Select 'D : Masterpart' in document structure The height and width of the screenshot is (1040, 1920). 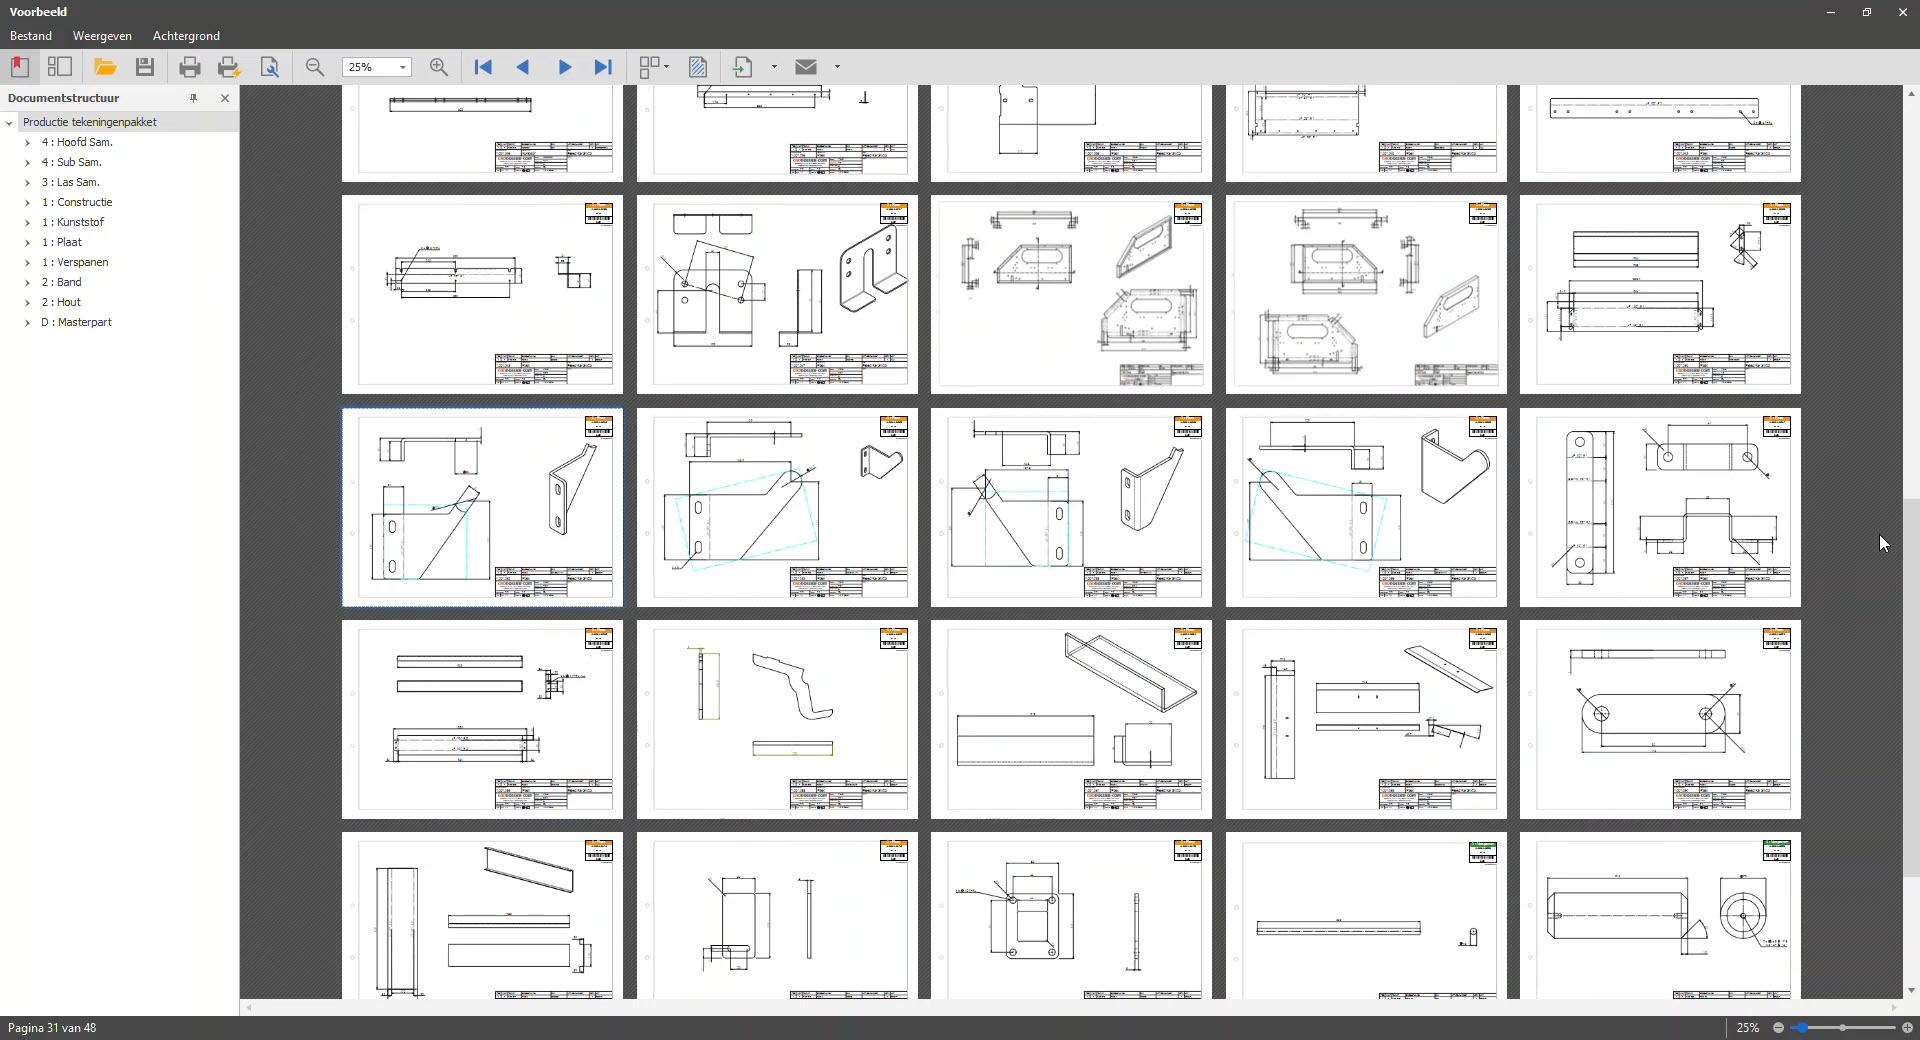click(76, 322)
